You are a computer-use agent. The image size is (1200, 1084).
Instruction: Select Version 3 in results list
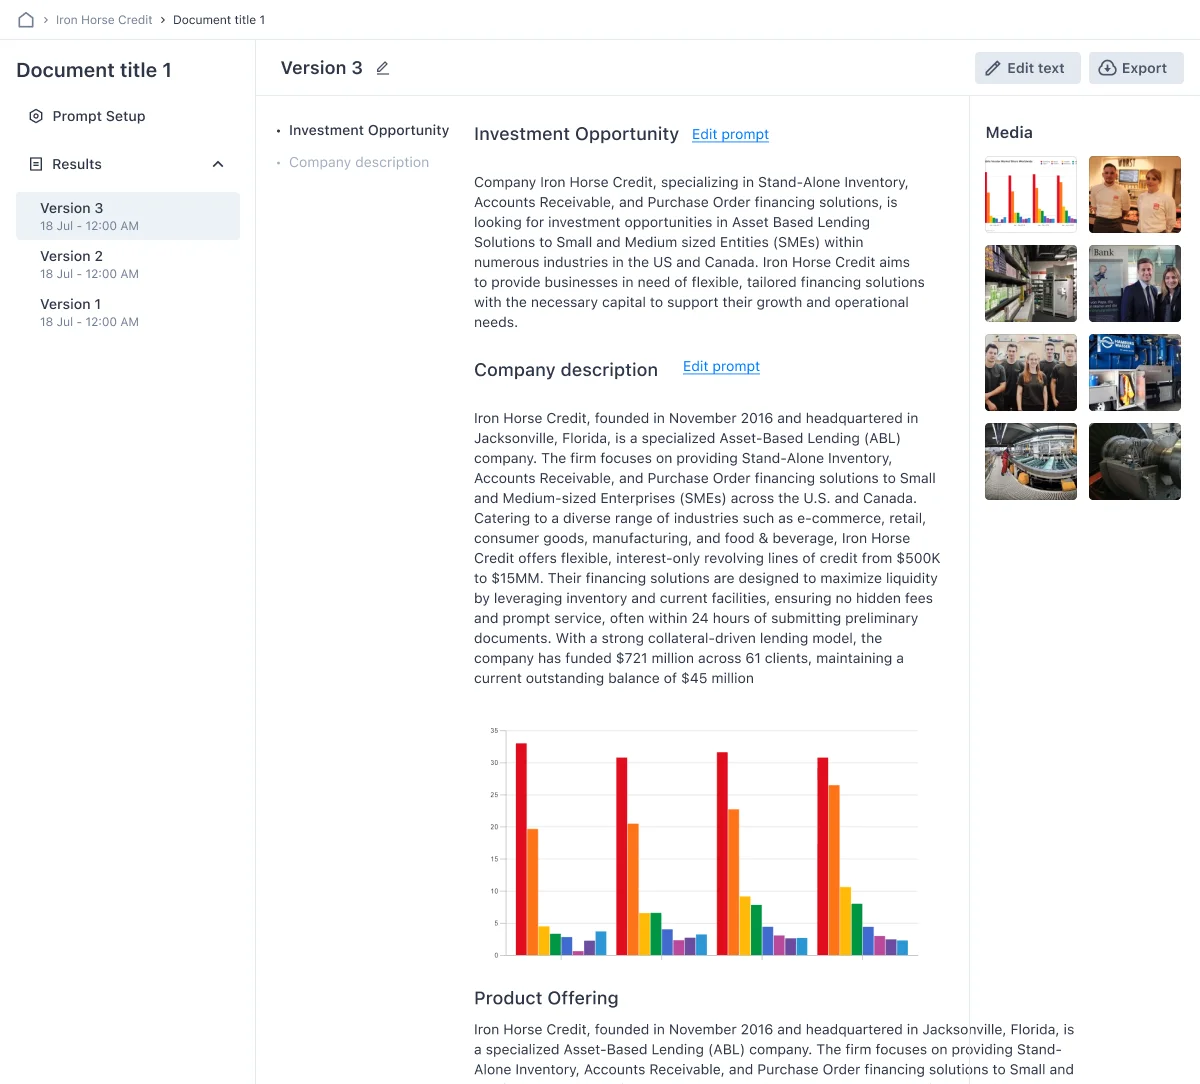127,216
